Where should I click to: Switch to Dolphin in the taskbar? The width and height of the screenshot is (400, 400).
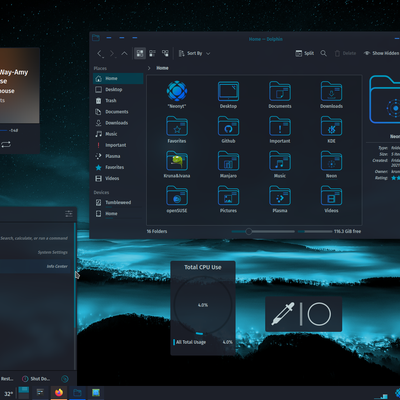point(77,393)
